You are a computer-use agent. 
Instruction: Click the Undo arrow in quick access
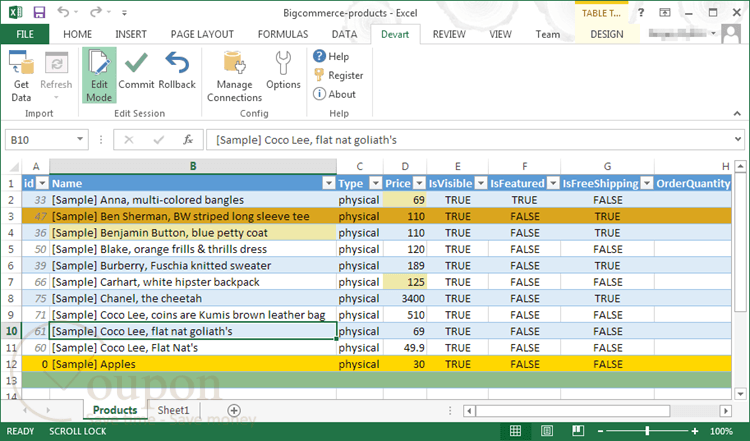(63, 12)
